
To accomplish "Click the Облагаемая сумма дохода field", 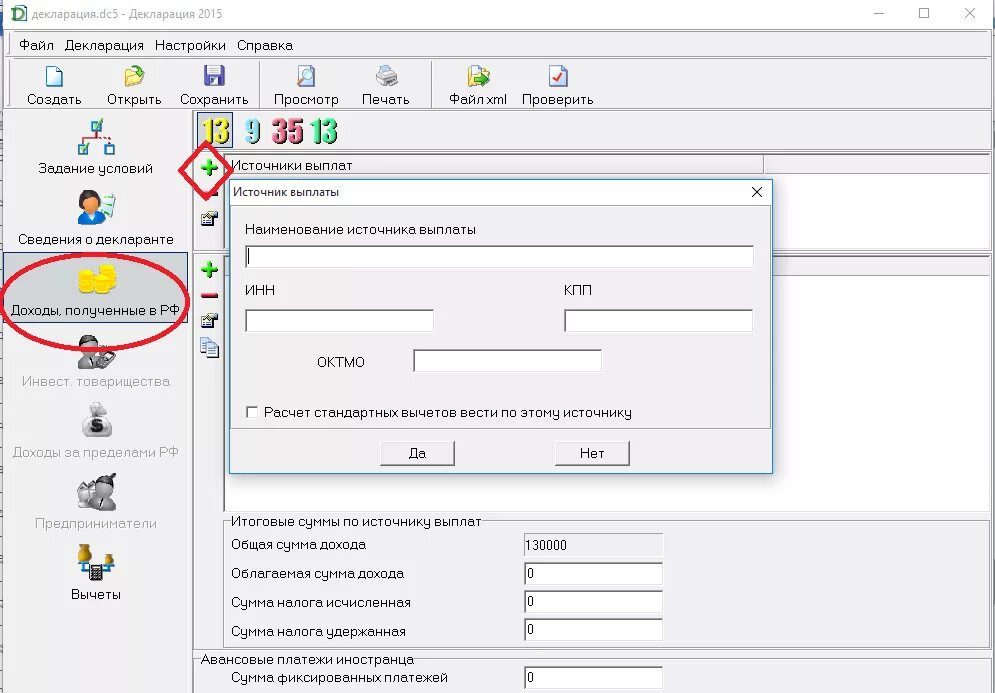I will click(x=593, y=573).
